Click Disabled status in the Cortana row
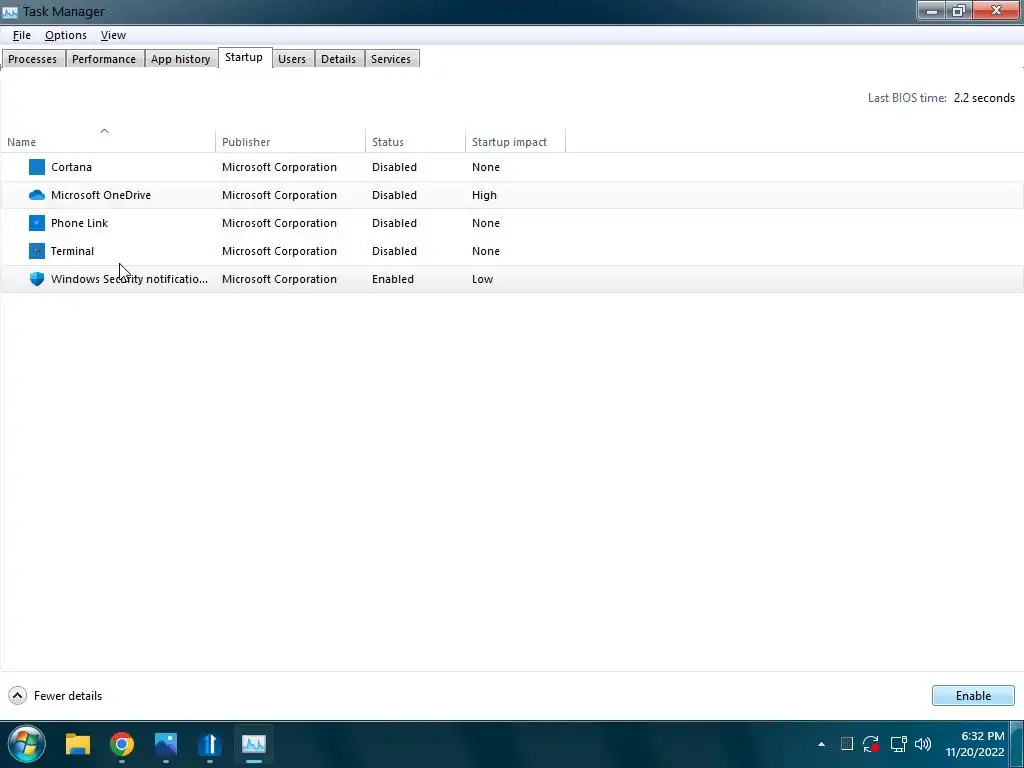The height and width of the screenshot is (768, 1024). tap(394, 167)
